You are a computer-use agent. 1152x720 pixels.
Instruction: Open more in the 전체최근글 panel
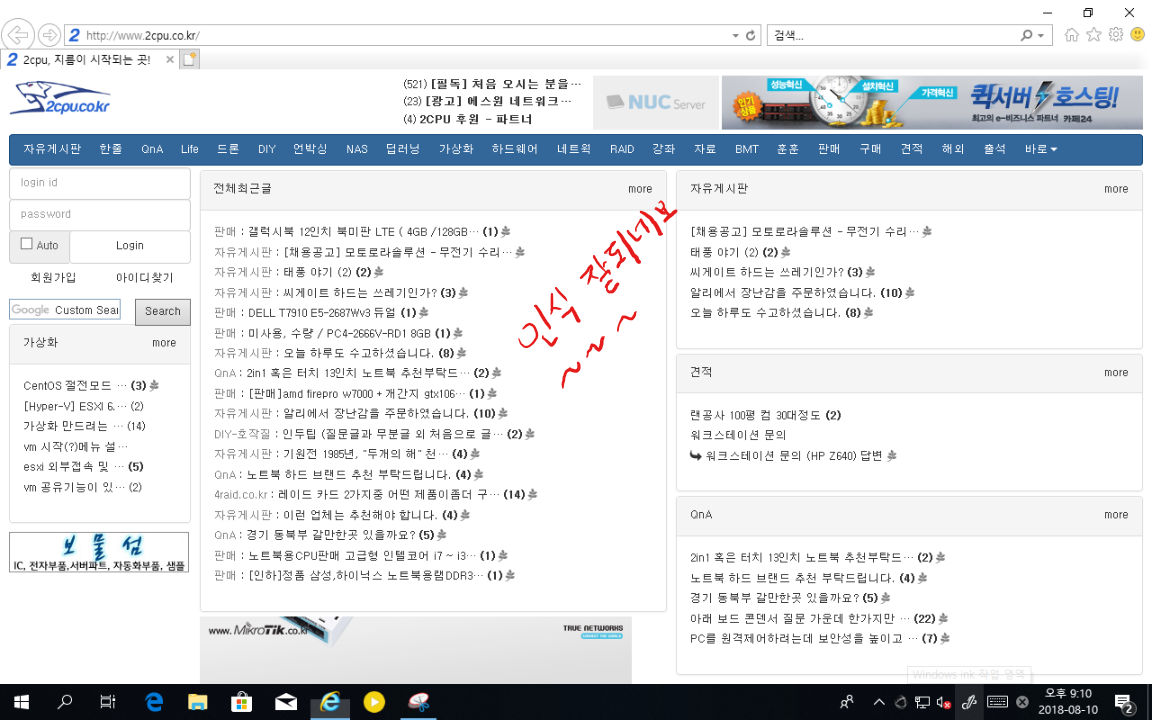640,189
